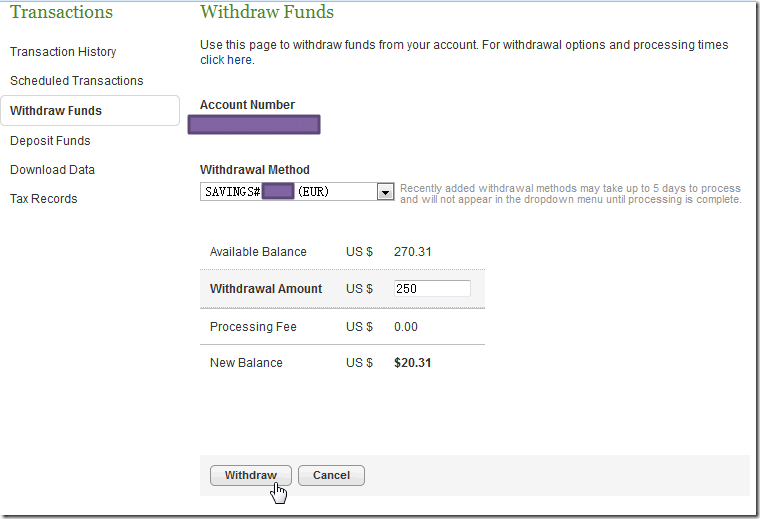
Task: Expand the Withdrawal Method dropdown arrow
Action: pos(385,192)
